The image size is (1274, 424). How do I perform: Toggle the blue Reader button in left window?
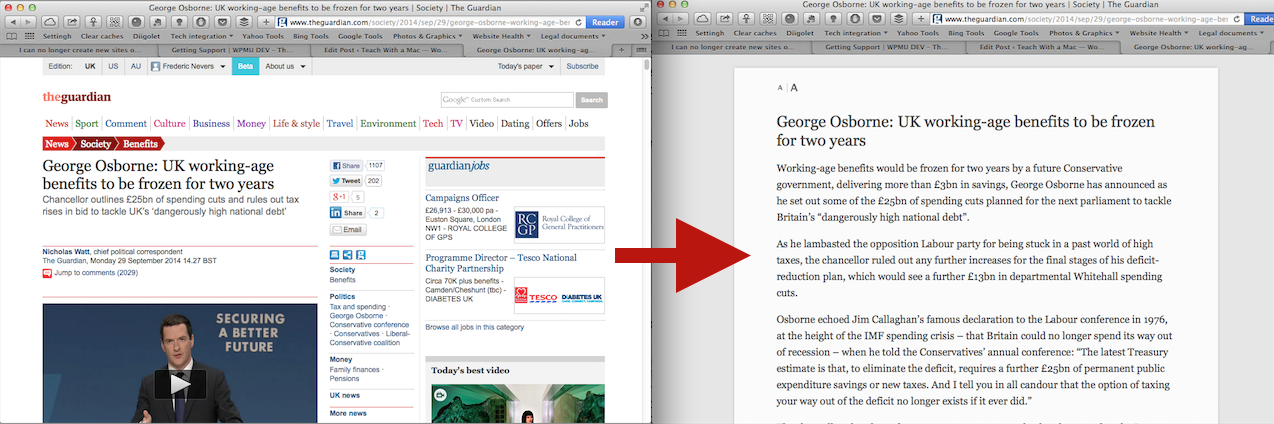[605, 21]
